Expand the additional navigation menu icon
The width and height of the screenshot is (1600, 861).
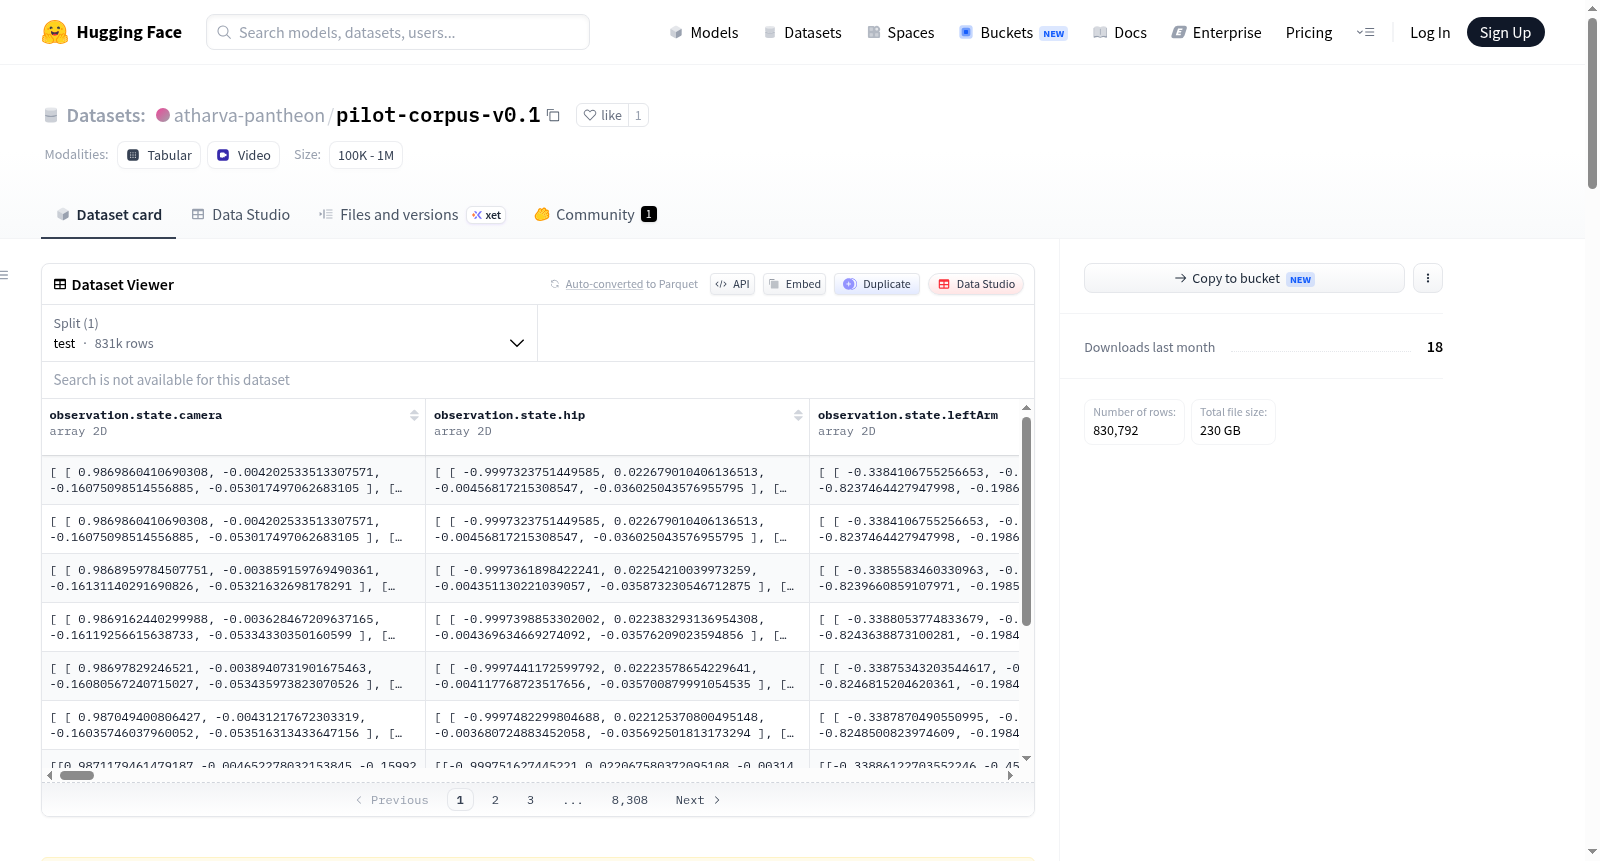coord(1365,32)
